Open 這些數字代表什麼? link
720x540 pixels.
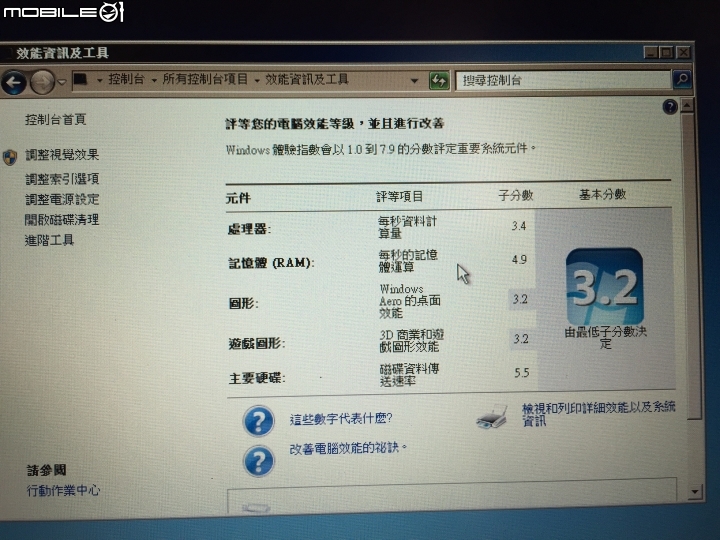tap(341, 419)
